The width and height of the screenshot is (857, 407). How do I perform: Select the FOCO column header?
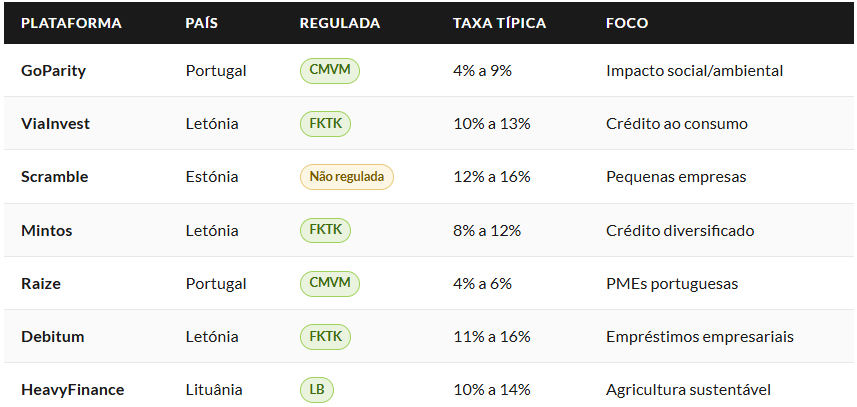[x=627, y=23]
